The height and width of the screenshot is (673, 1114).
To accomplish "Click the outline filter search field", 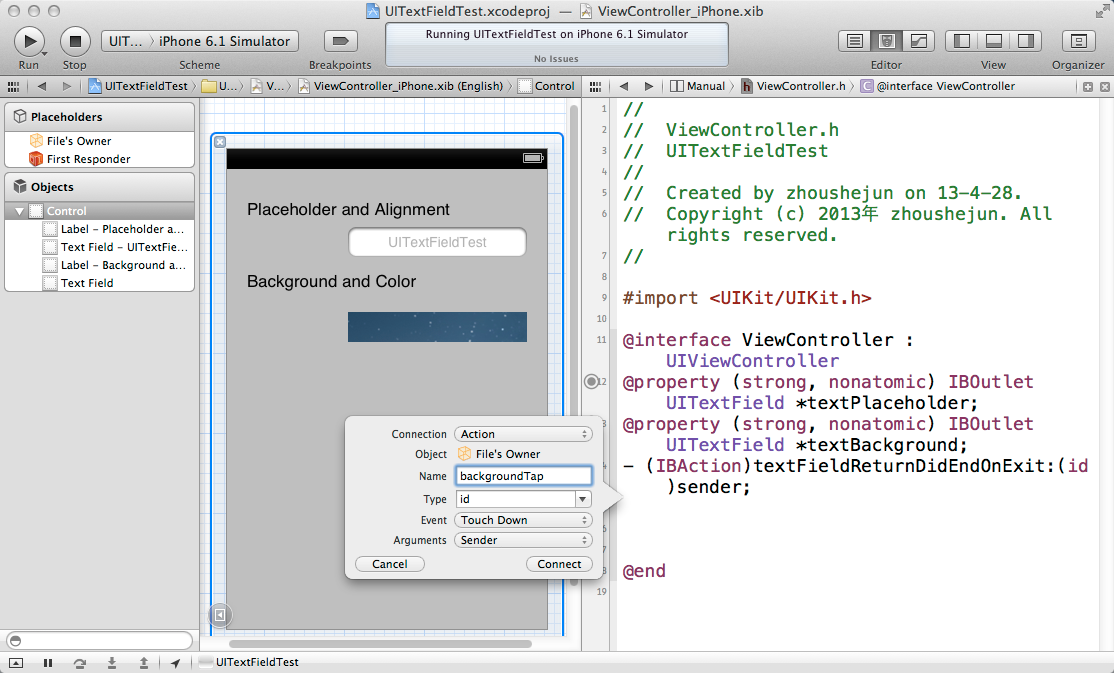I will pos(99,640).
